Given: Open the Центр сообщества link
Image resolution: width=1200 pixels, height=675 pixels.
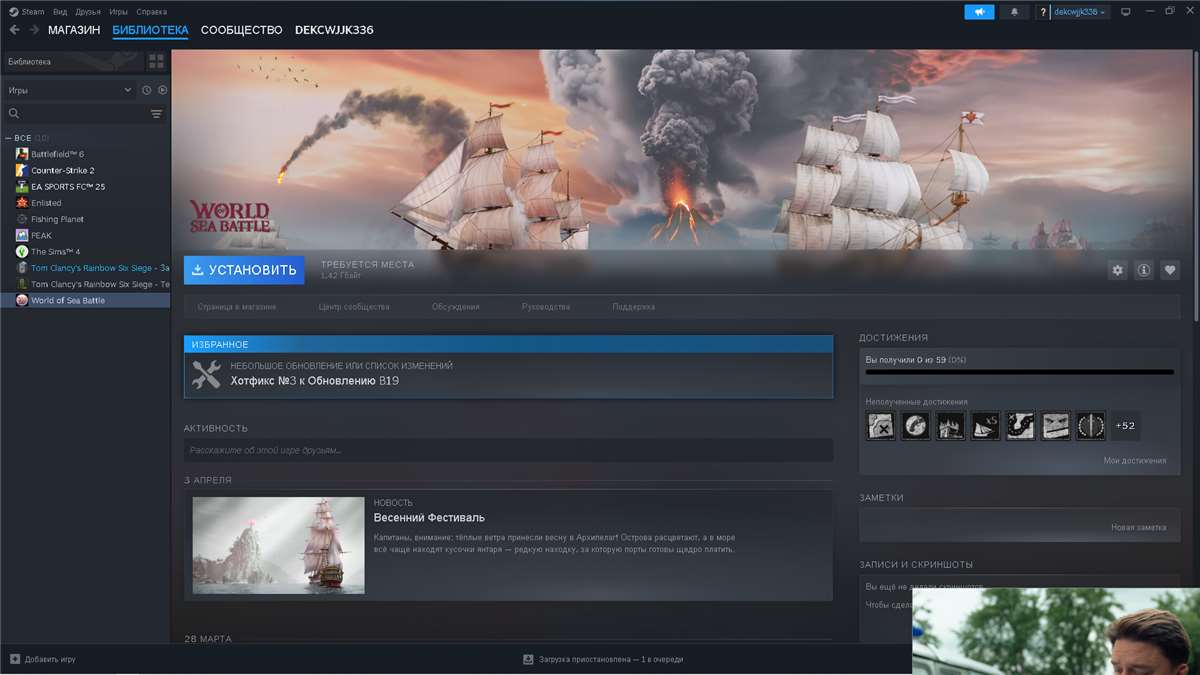Looking at the screenshot, I should (354, 307).
